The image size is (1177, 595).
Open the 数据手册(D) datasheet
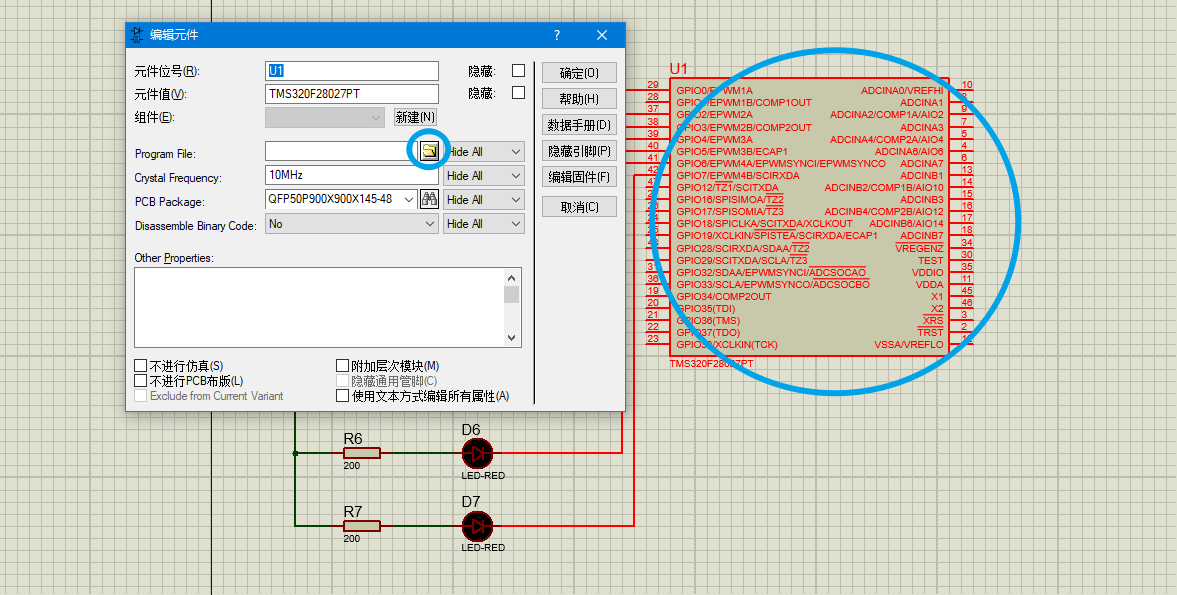tap(578, 124)
